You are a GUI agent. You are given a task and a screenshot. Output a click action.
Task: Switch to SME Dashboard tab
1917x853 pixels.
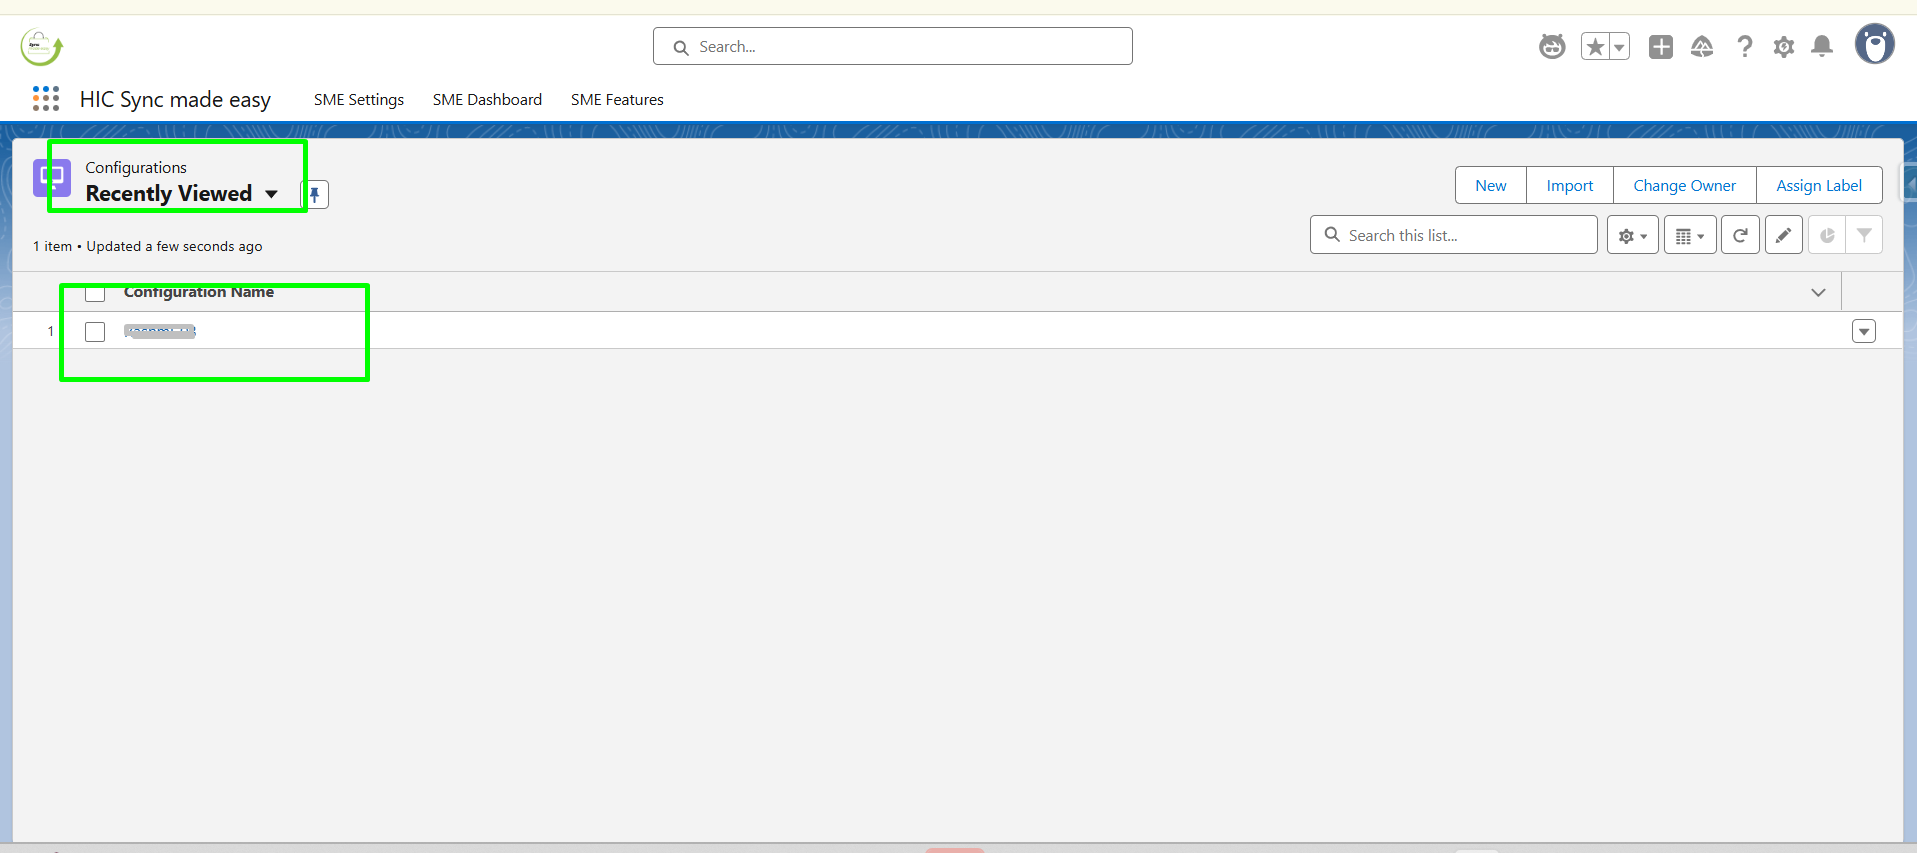(x=487, y=99)
